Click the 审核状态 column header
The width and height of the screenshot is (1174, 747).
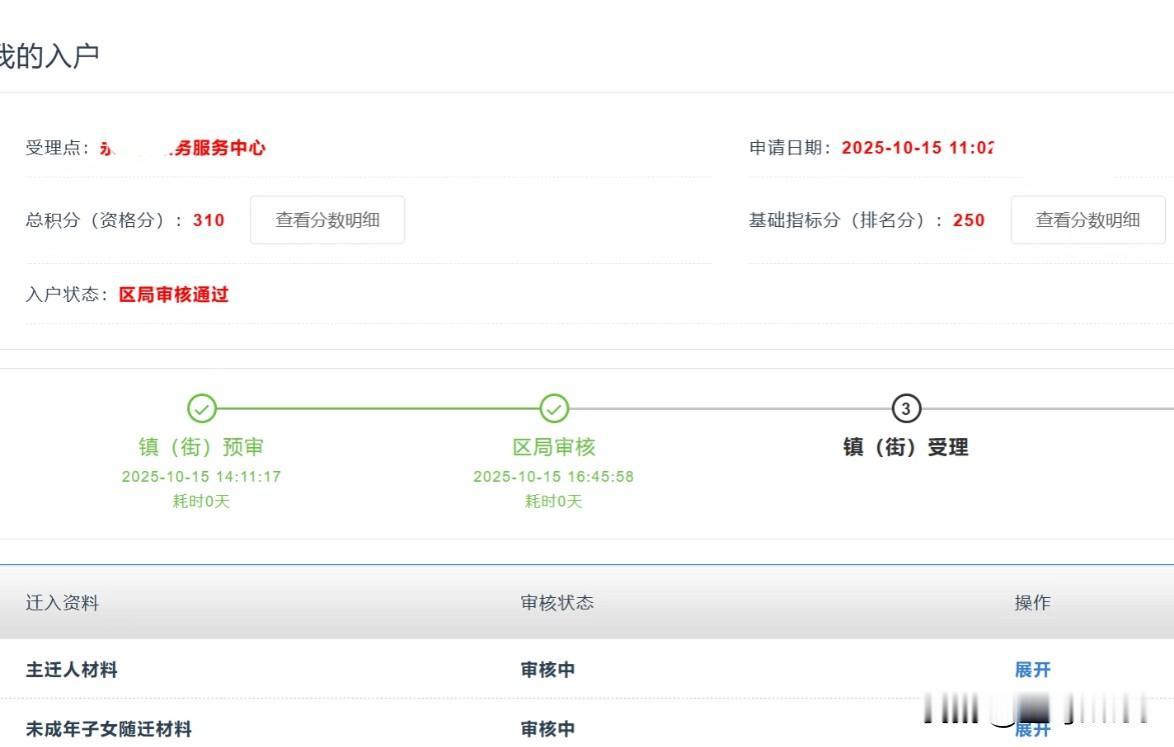557,603
